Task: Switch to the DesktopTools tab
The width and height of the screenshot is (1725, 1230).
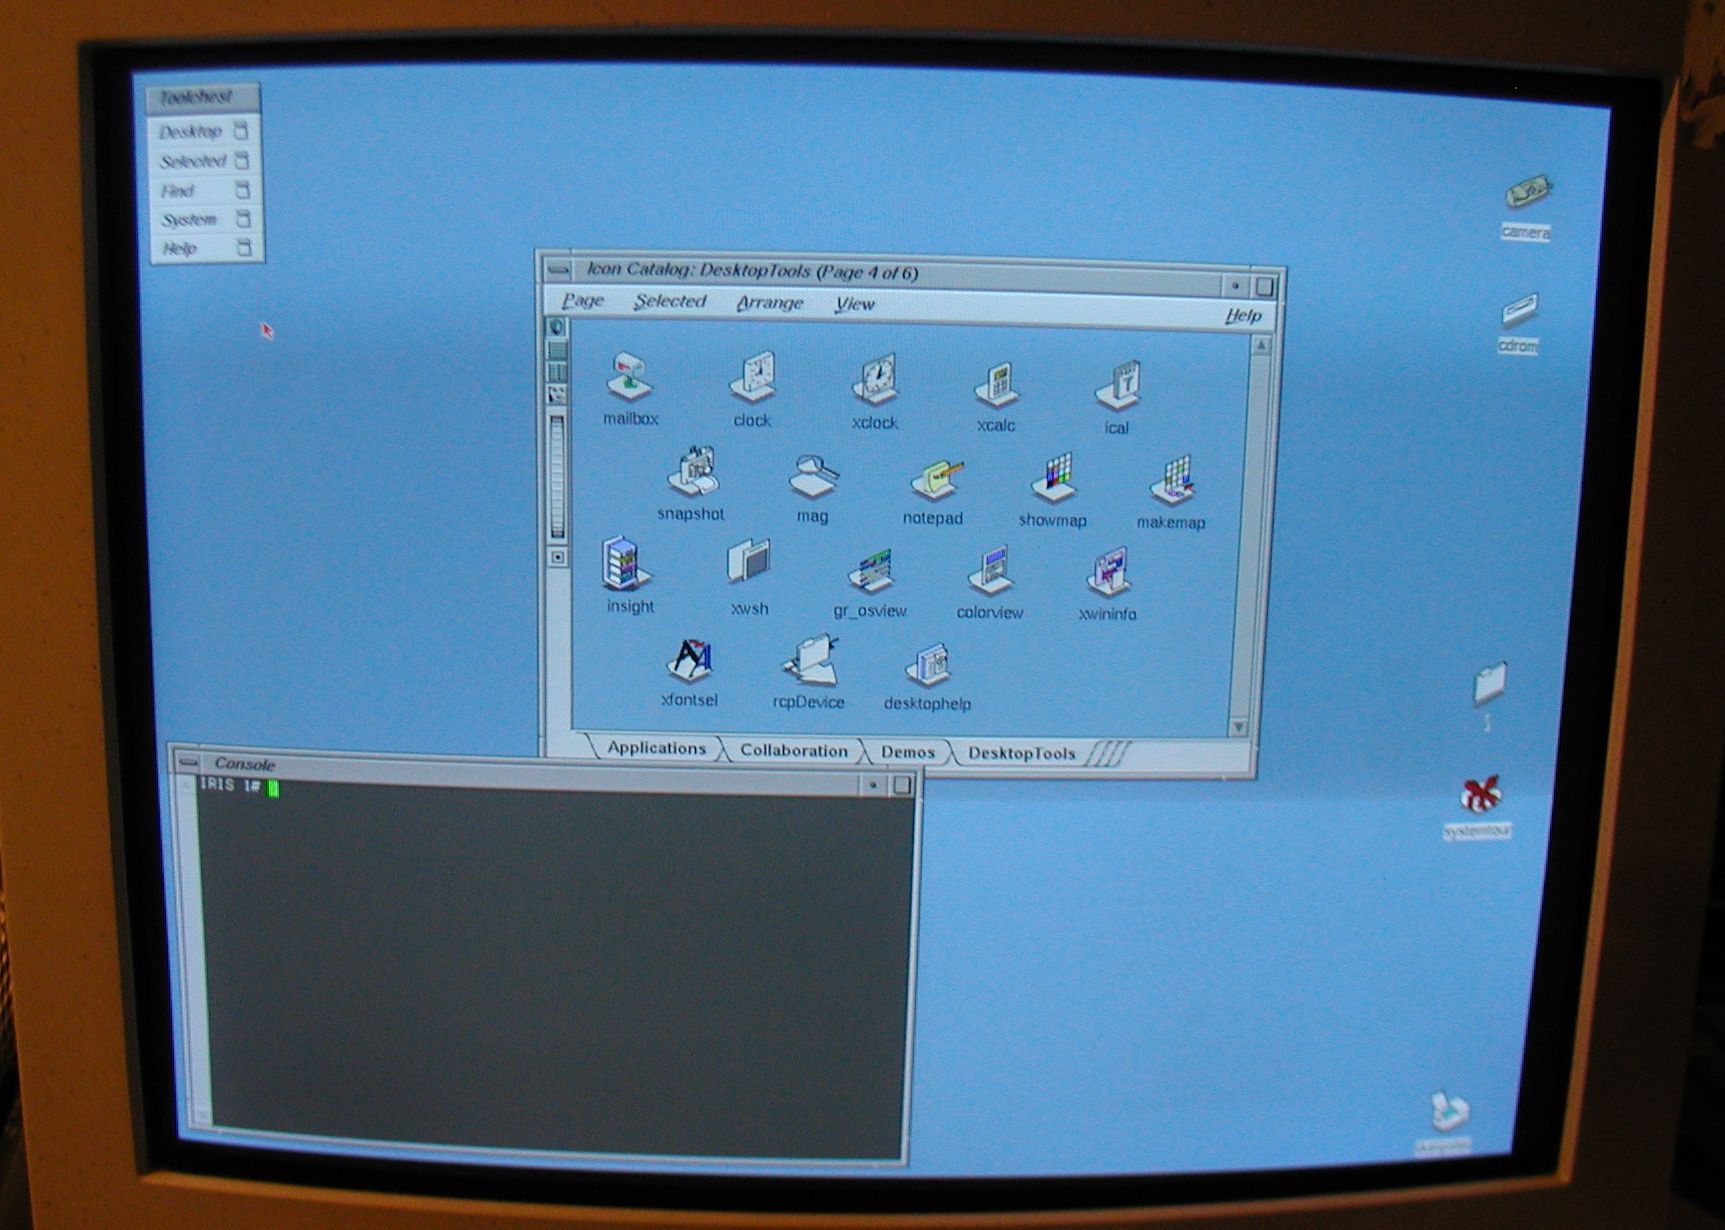Action: (1021, 754)
